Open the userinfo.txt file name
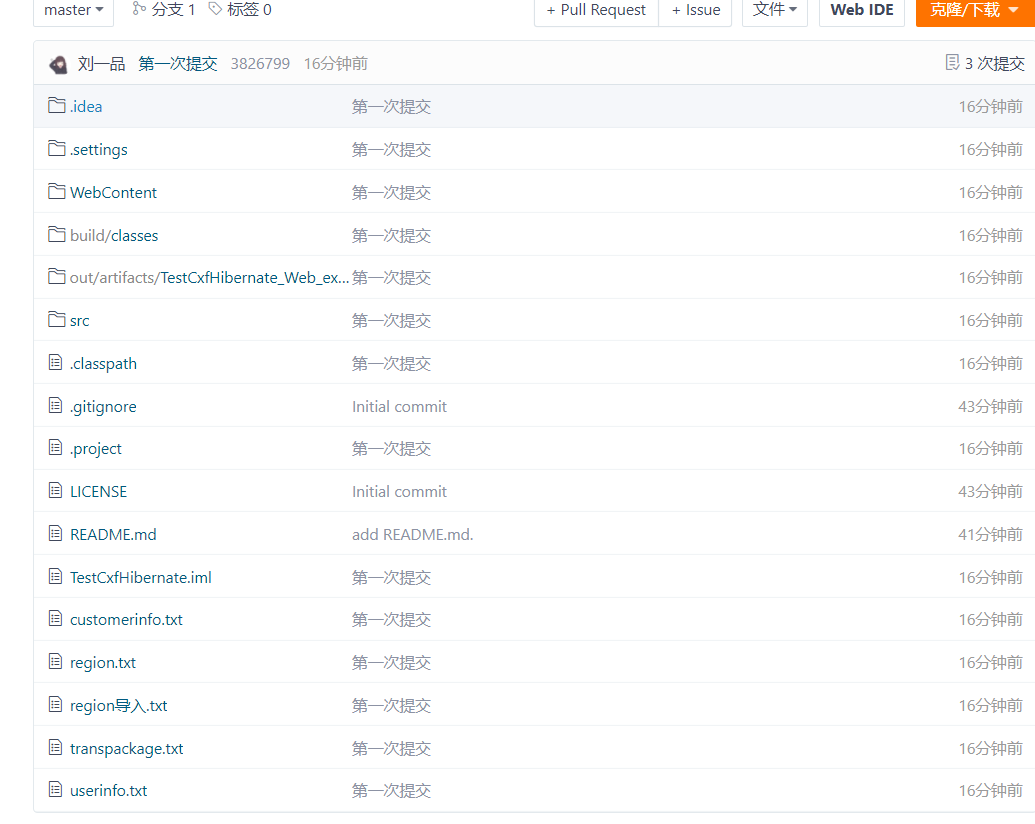The image size is (1035, 824). click(x=109, y=790)
